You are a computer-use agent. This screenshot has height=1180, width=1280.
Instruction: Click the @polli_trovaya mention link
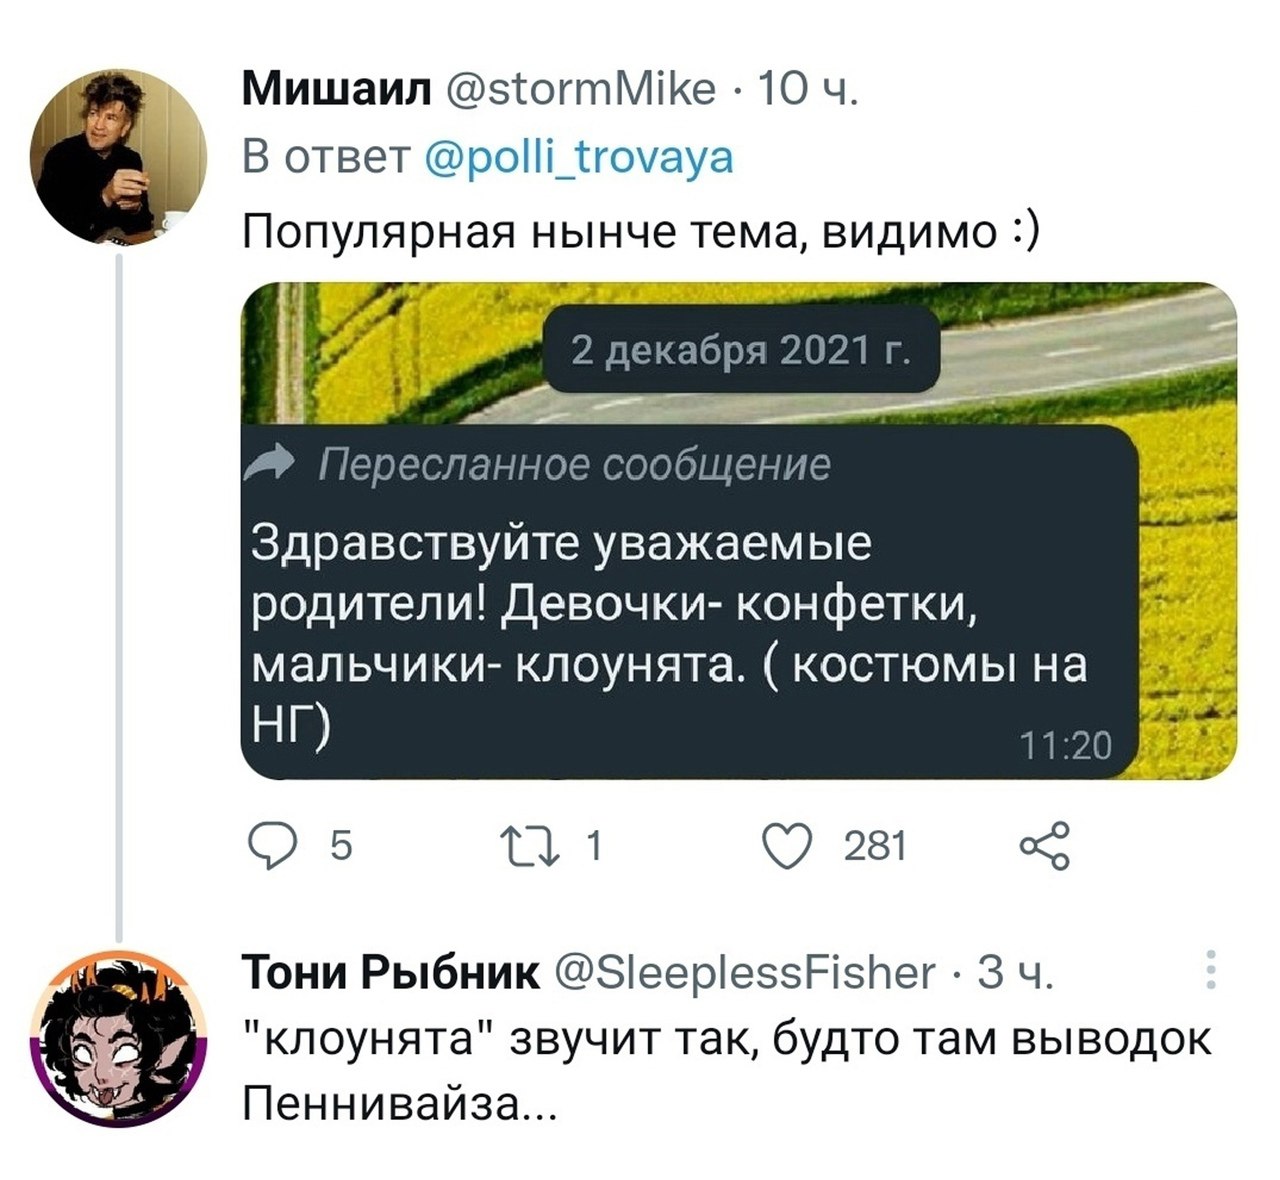pos(579,158)
